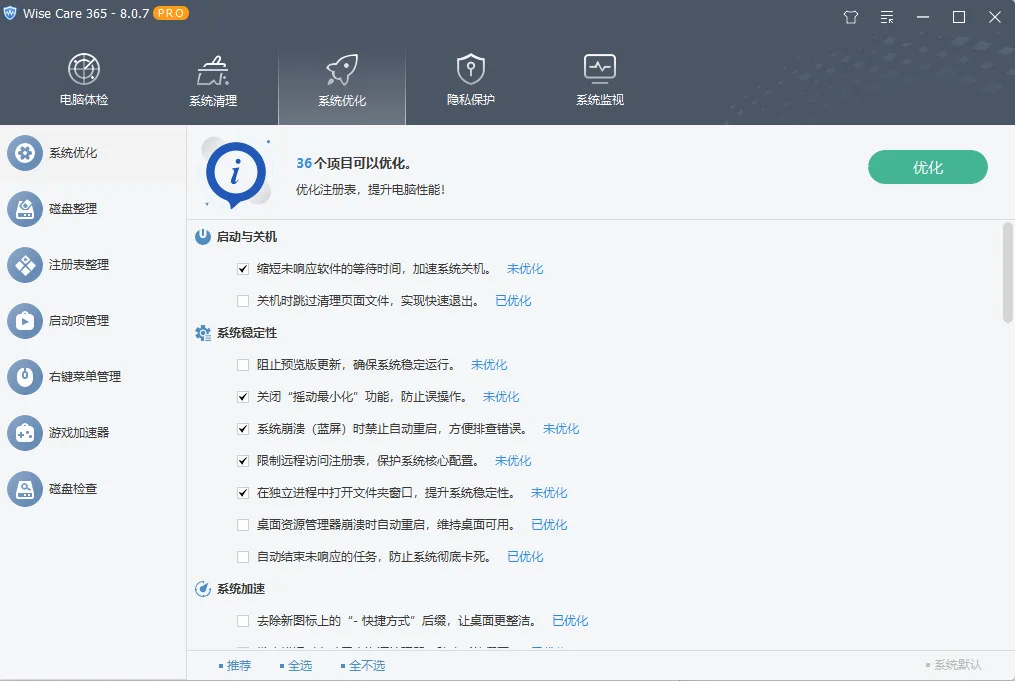Open the title bar menu list icon
Image resolution: width=1015 pixels, height=681 pixels.
(887, 17)
